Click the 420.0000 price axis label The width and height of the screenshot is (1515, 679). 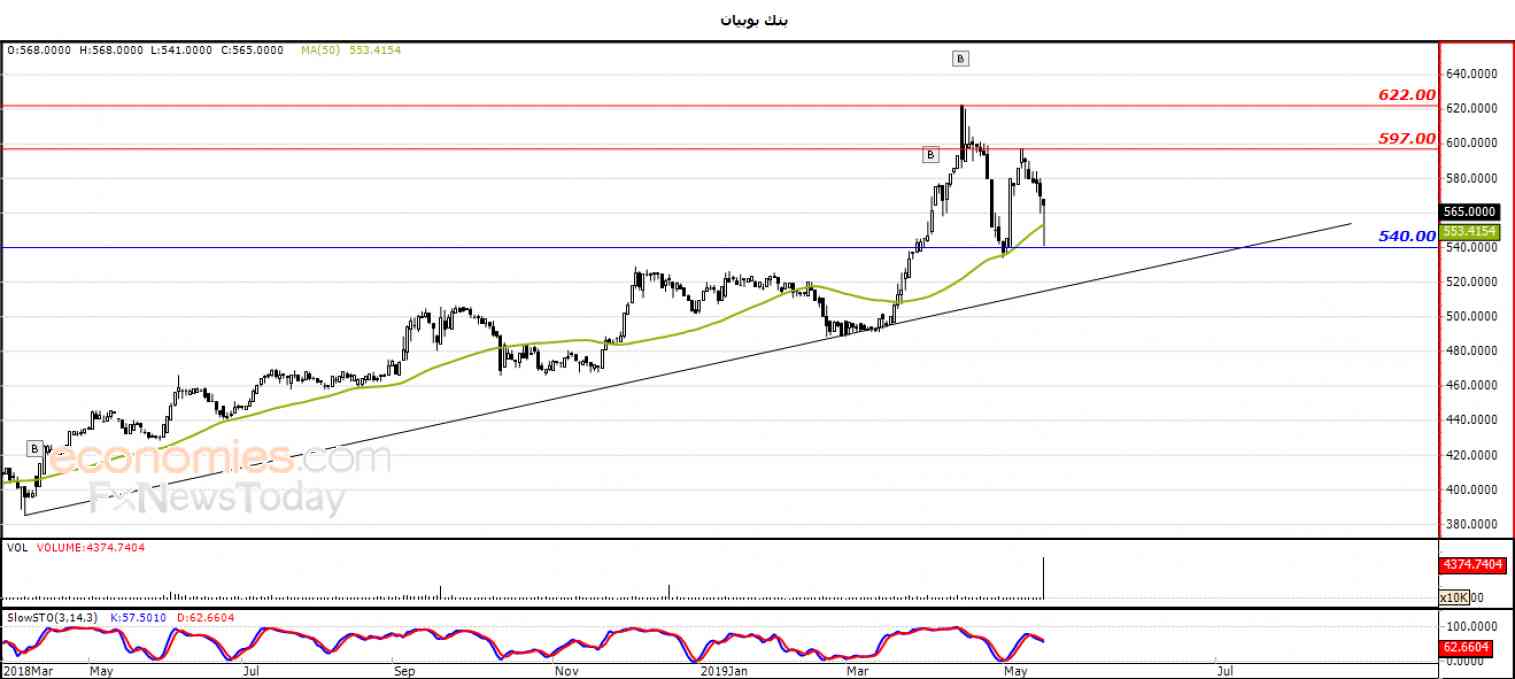point(1471,456)
